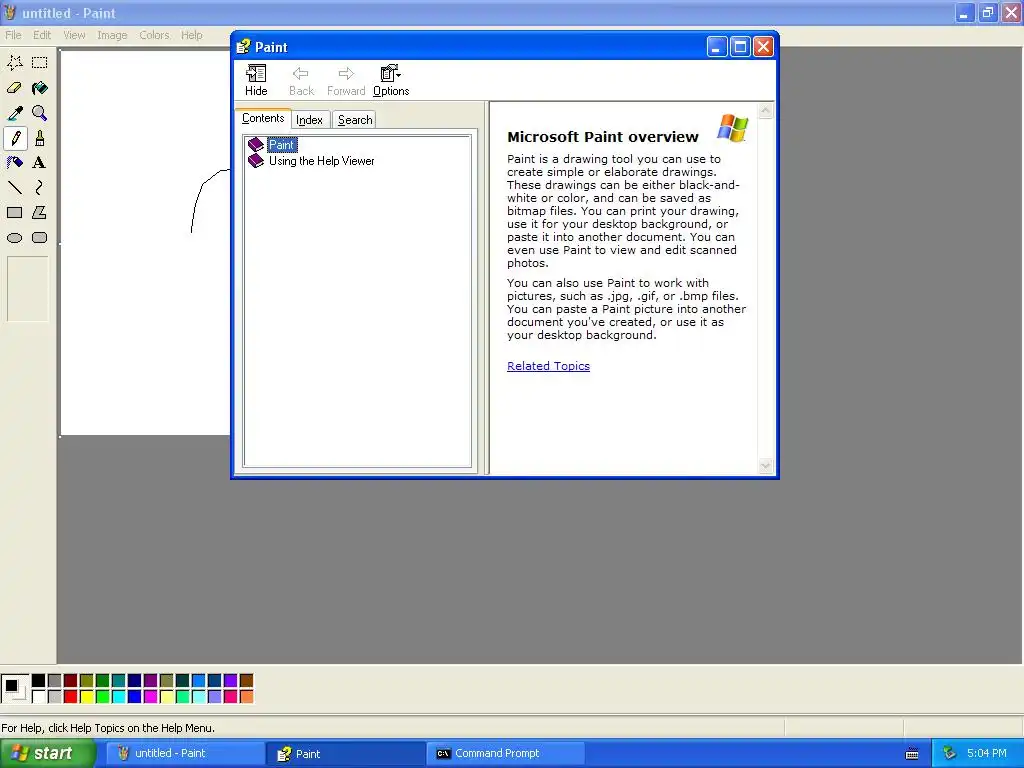Image resolution: width=1024 pixels, height=768 pixels.
Task: Open the Windows Start menu
Action: point(47,753)
